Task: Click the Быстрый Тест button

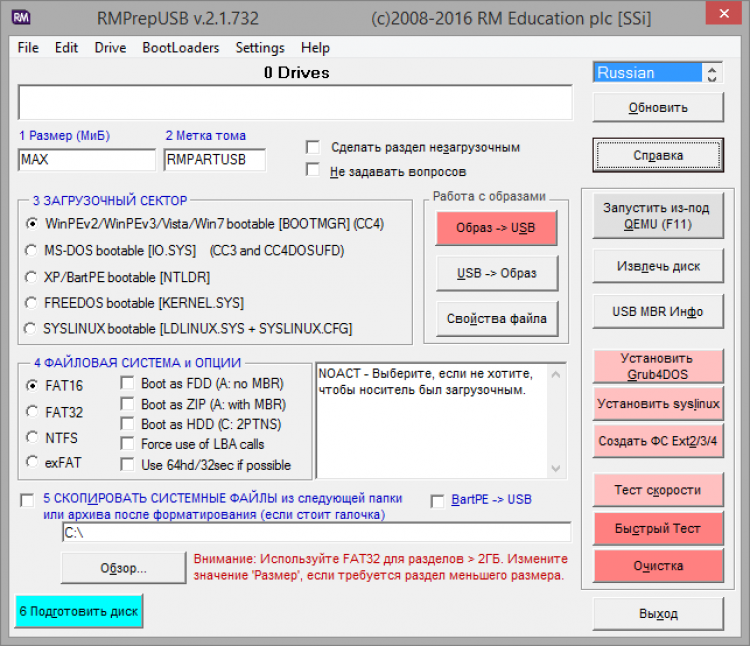Action: pyautogui.click(x=658, y=528)
